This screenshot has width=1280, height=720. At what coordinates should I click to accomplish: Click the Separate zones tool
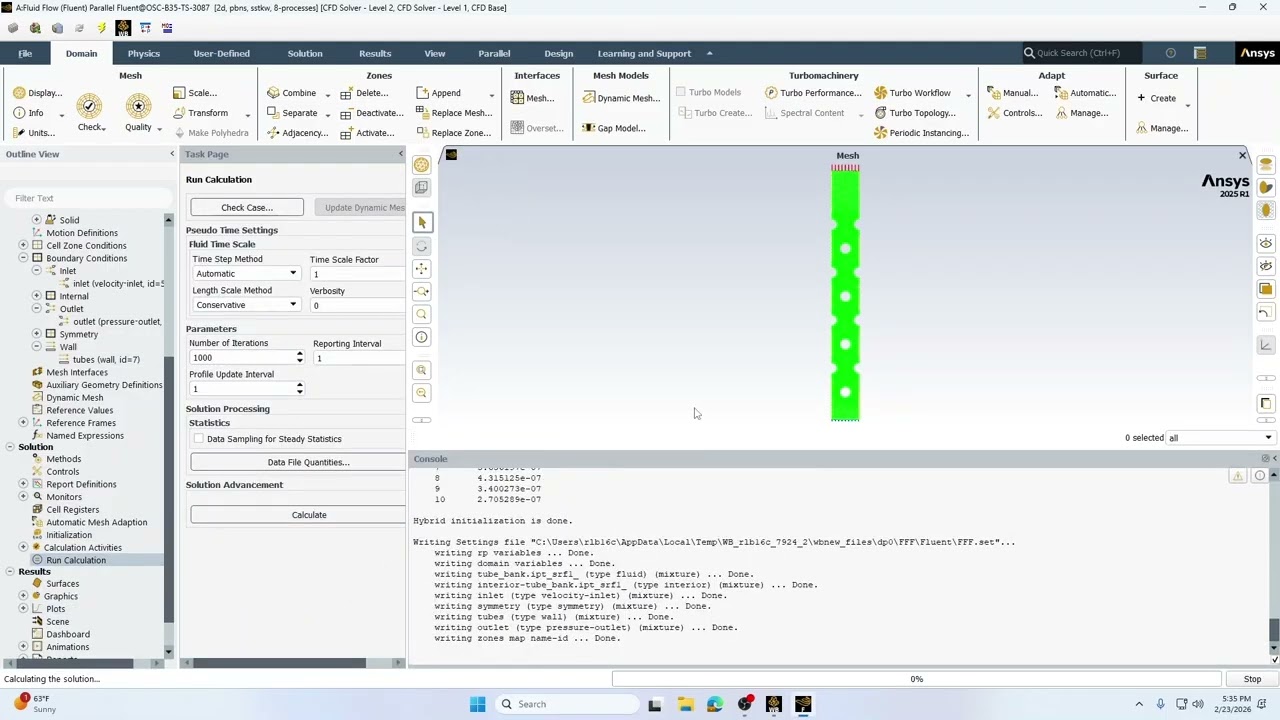[292, 113]
